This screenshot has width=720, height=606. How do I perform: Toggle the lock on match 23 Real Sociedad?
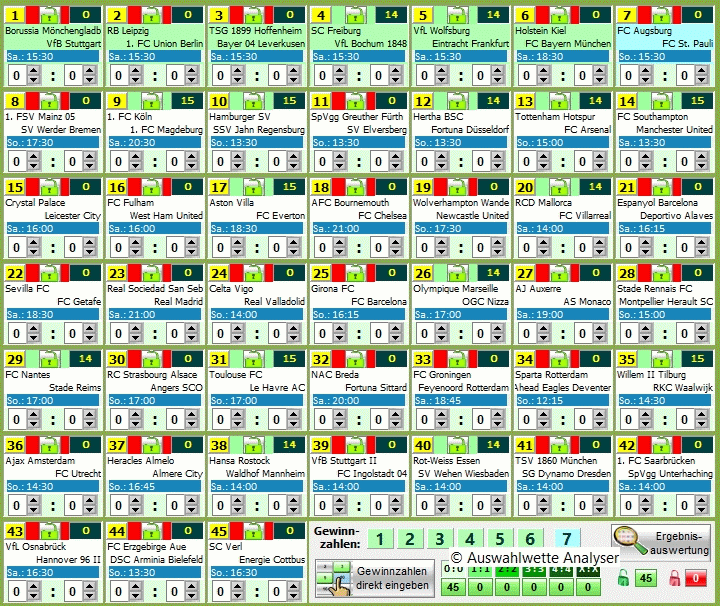click(x=151, y=273)
